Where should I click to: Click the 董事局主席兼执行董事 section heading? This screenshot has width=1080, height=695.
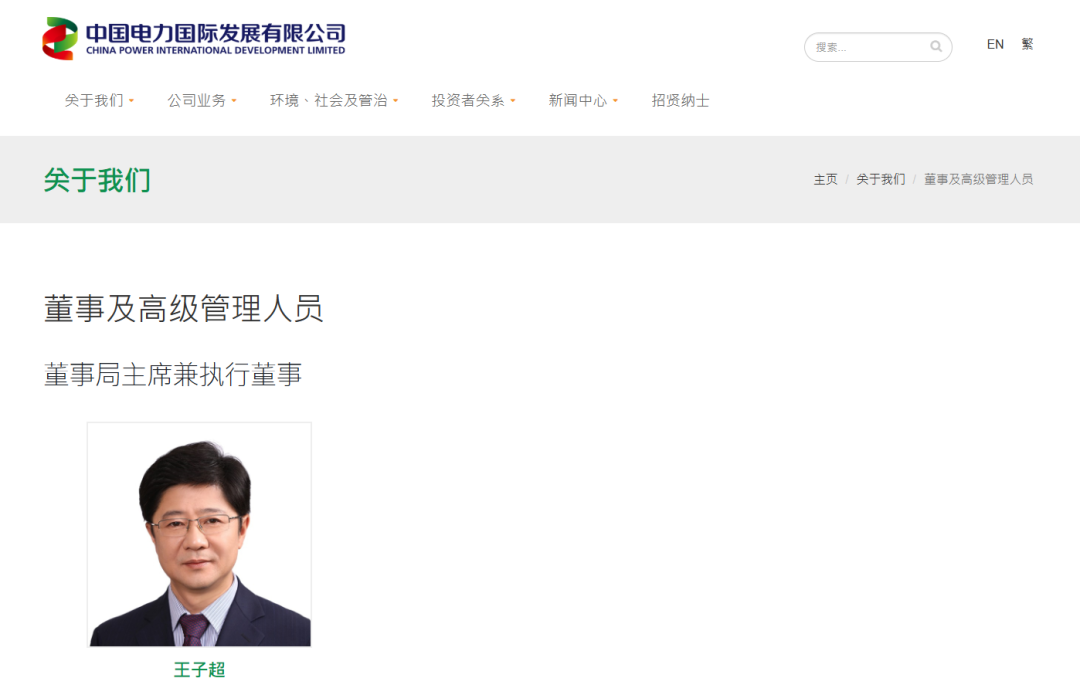(172, 374)
